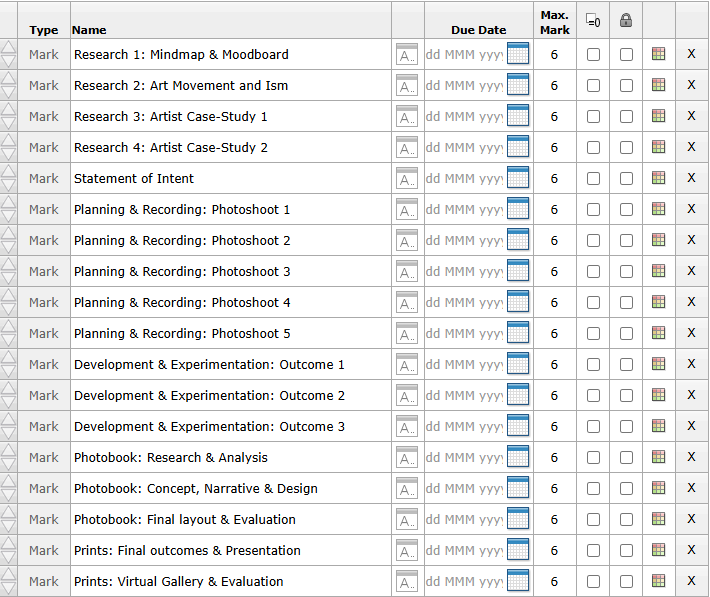710x597 pixels.
Task: Delete the Photobook: Research & Analysis row
Action: (x=691, y=457)
